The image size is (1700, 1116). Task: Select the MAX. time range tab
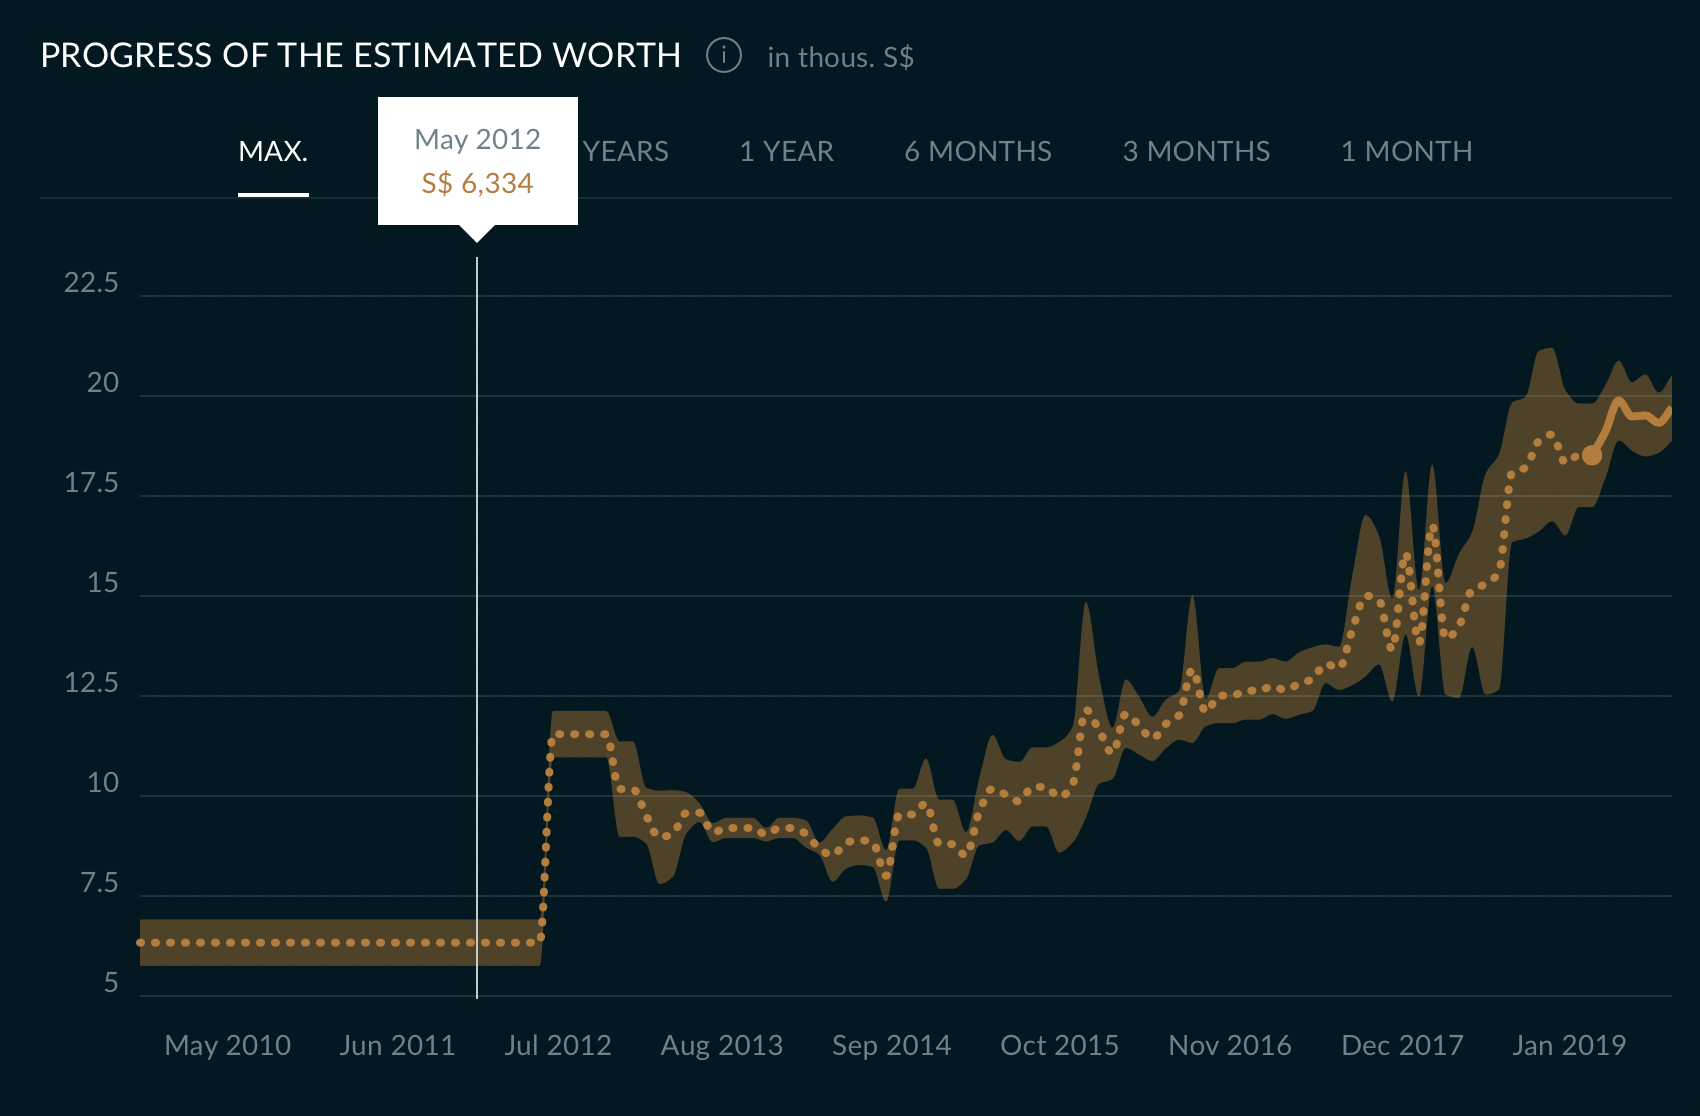tap(273, 152)
